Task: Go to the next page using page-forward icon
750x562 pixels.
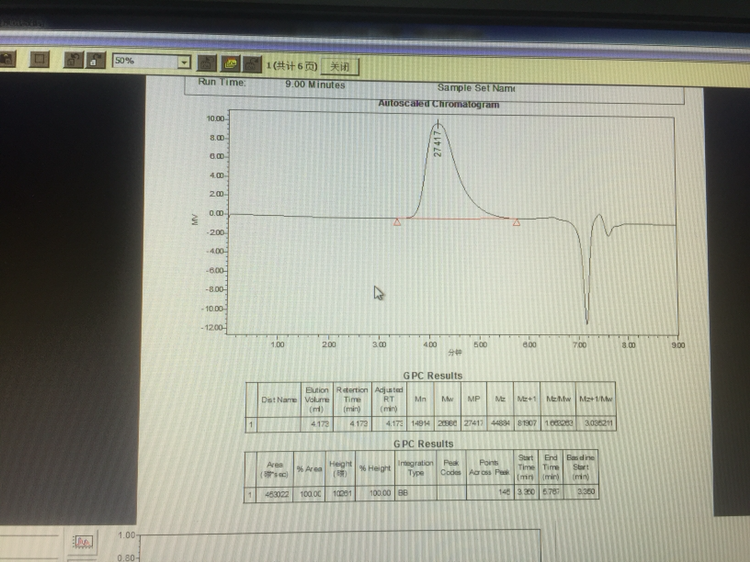Action: (95, 60)
